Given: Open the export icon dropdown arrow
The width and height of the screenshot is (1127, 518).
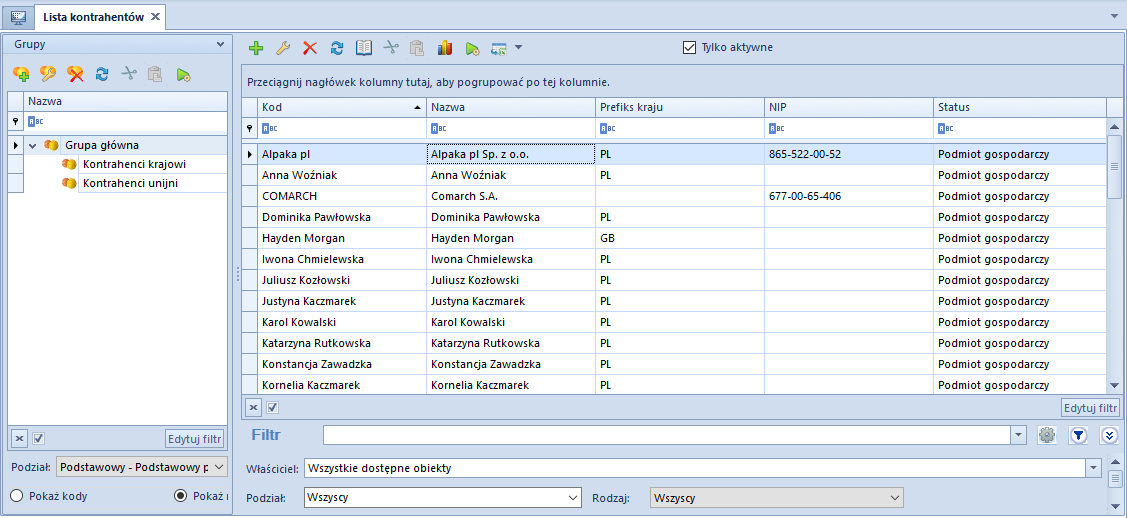Looking at the screenshot, I should coord(518,48).
